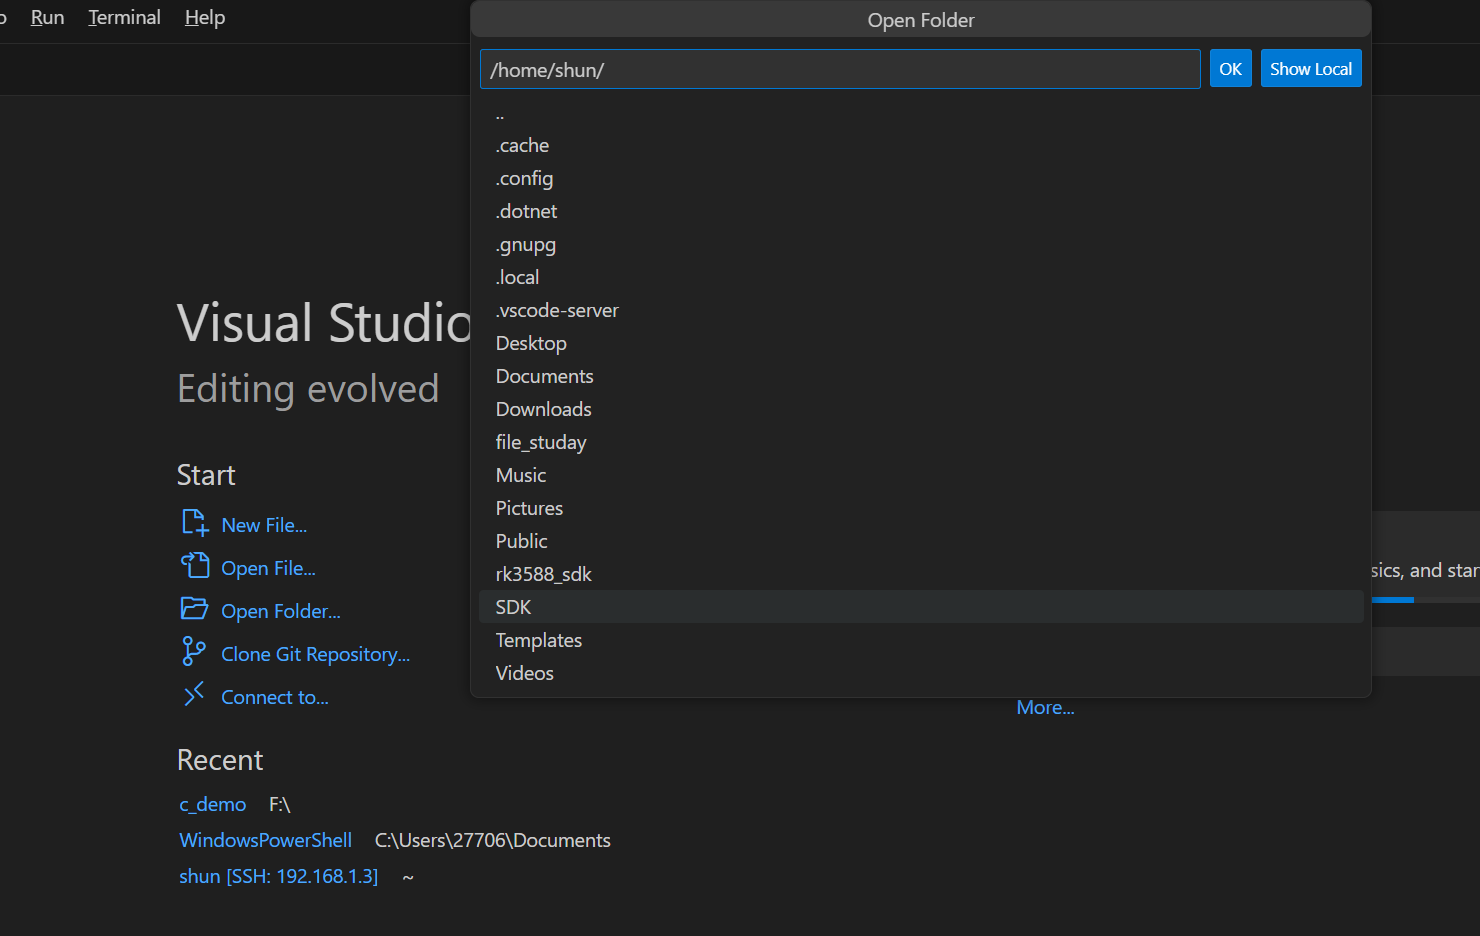Select the Desktop folder
This screenshot has height=936, width=1480.
[x=921, y=343]
